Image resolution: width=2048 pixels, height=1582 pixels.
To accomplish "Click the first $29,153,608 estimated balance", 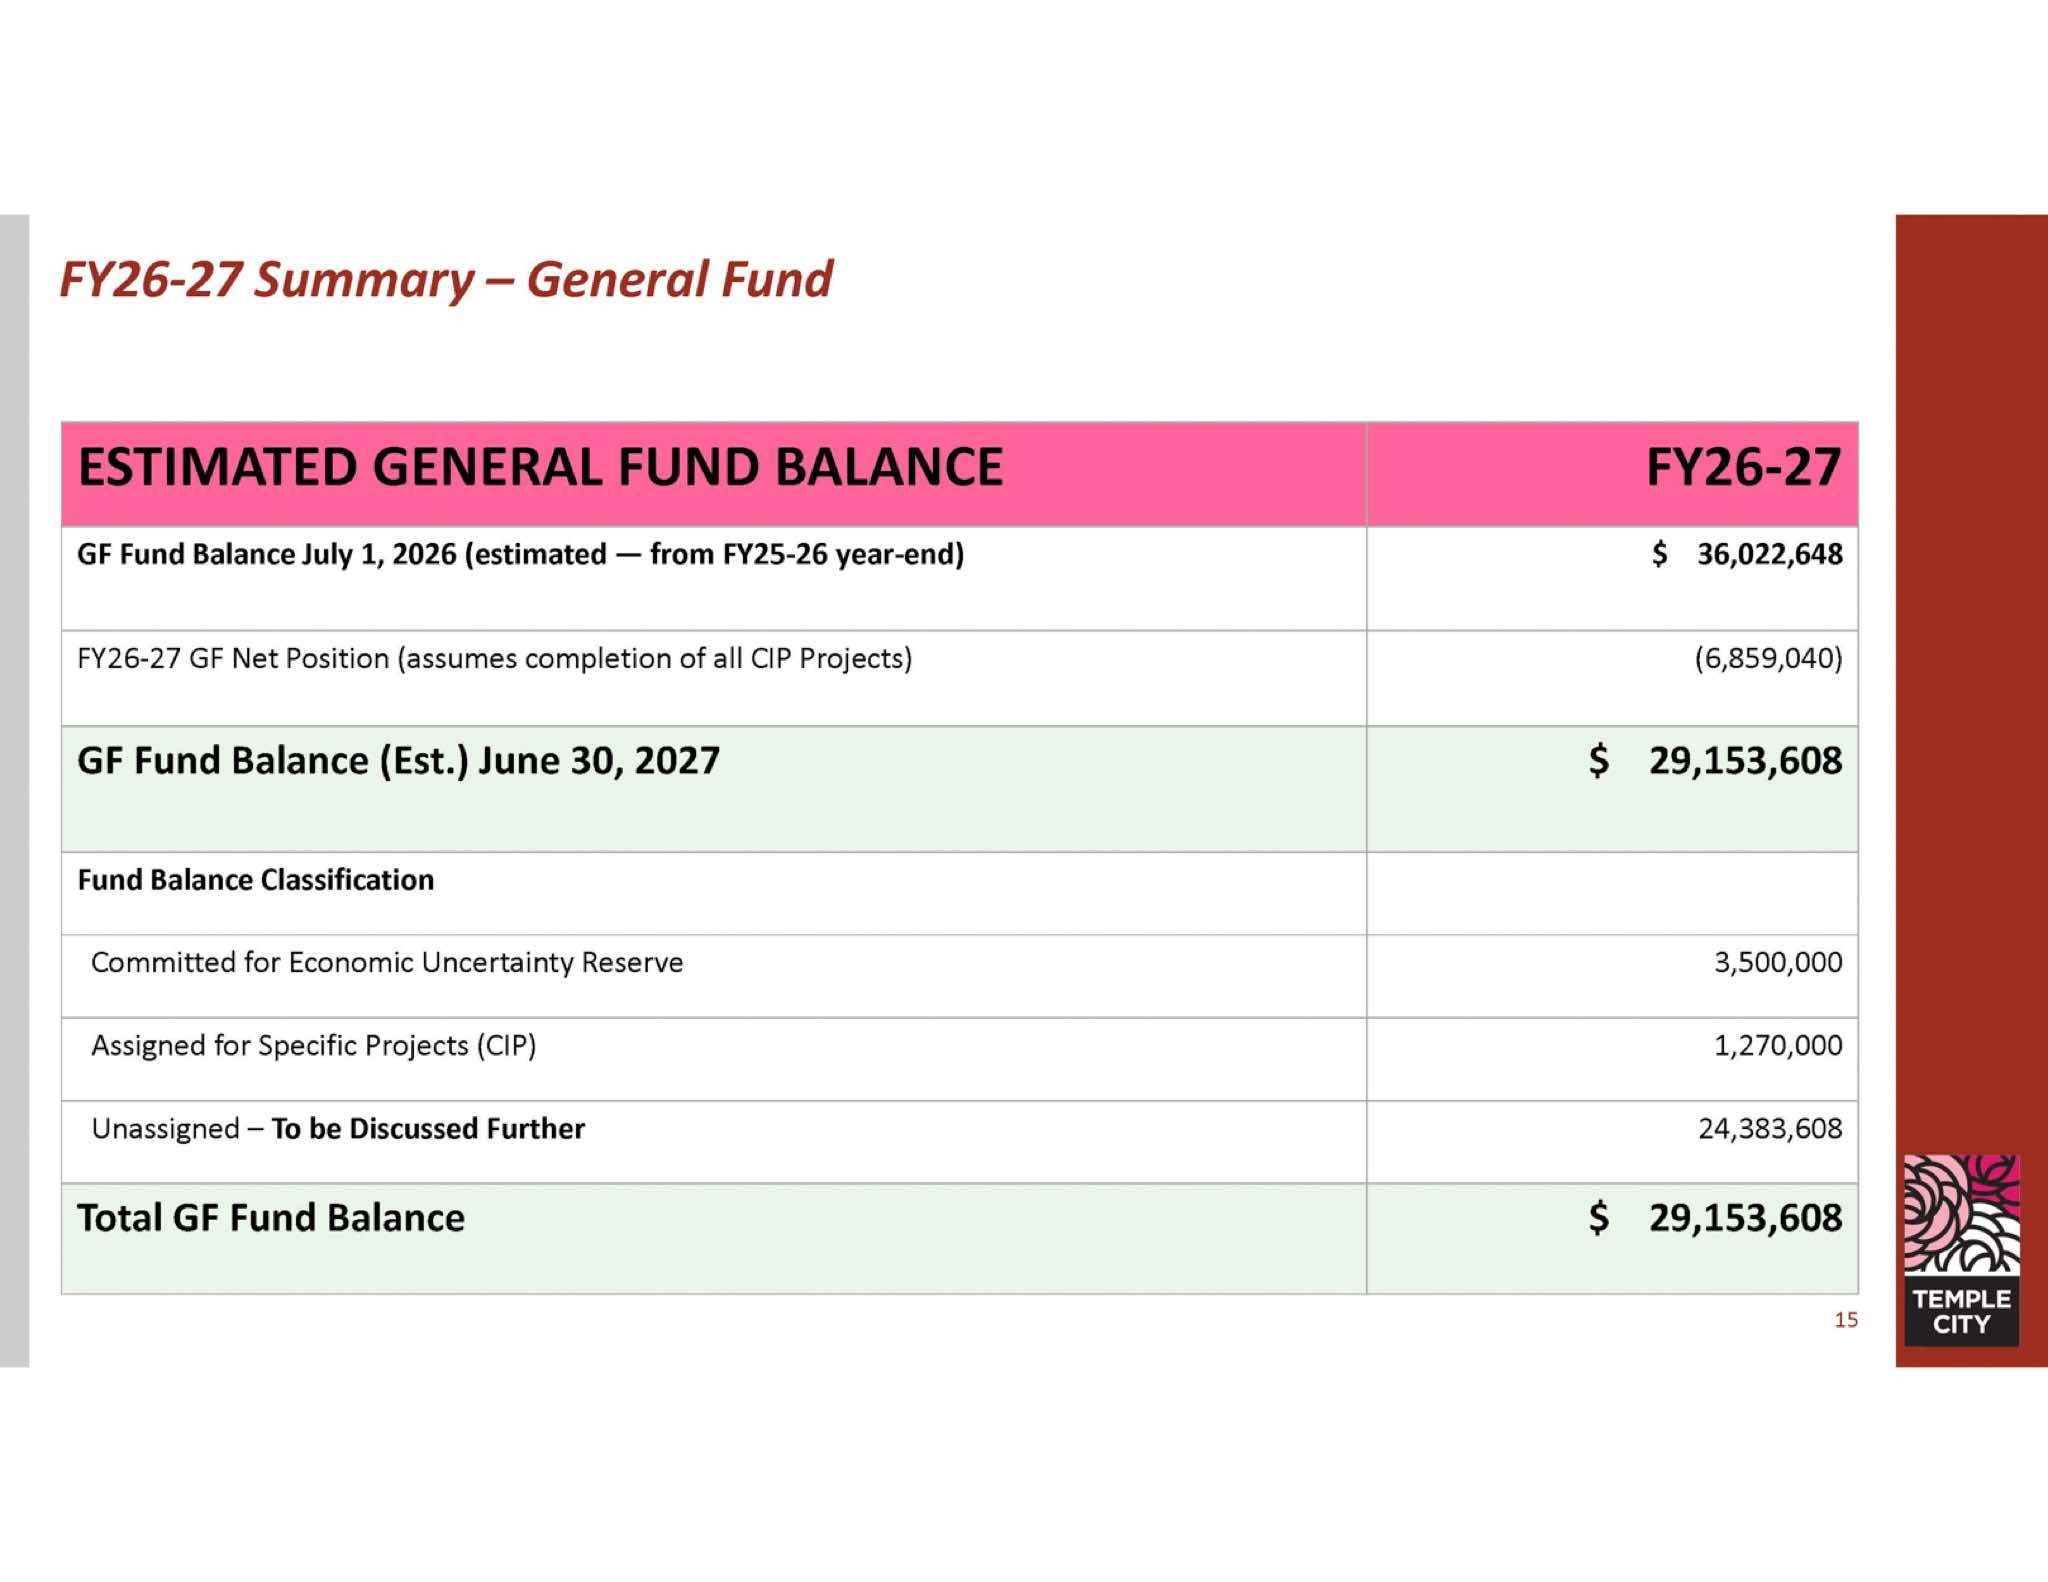I will [x=1715, y=761].
